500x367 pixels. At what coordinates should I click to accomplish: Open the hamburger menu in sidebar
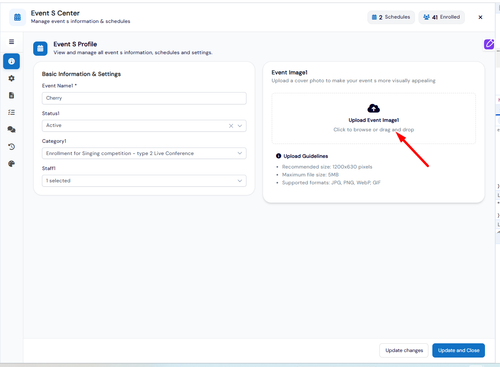click(11, 42)
